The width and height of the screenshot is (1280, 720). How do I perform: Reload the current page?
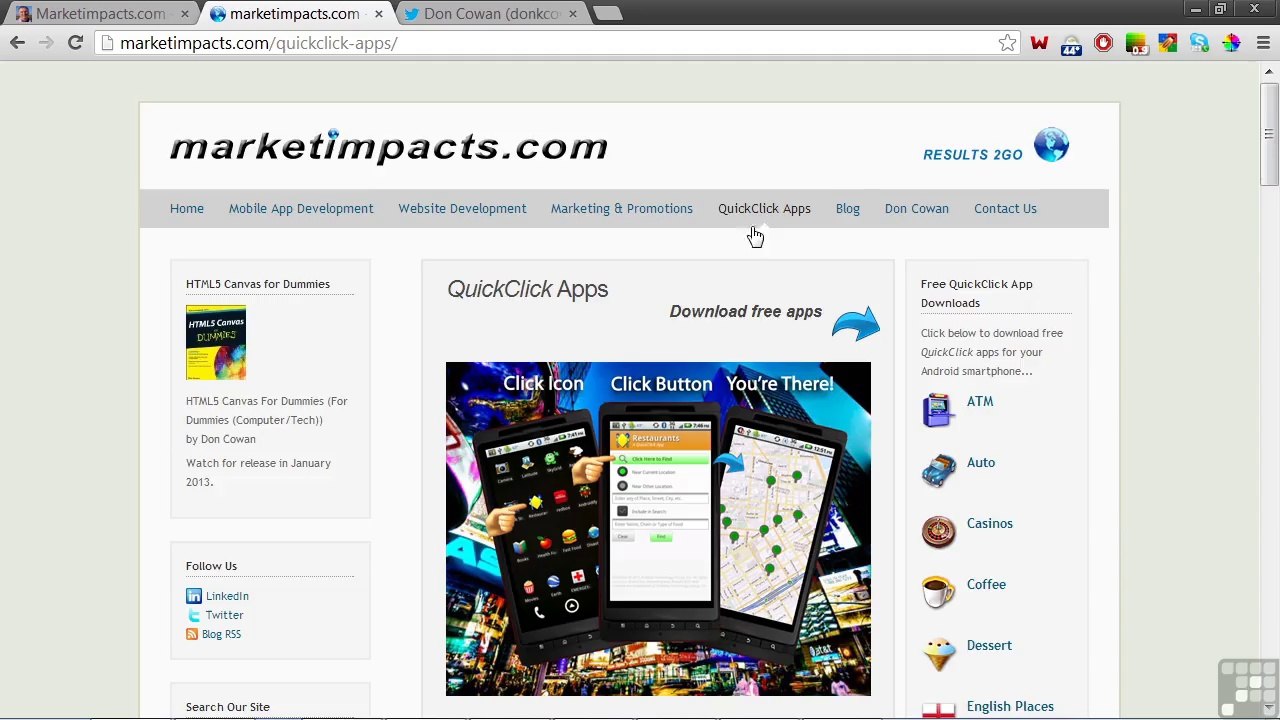tap(75, 43)
